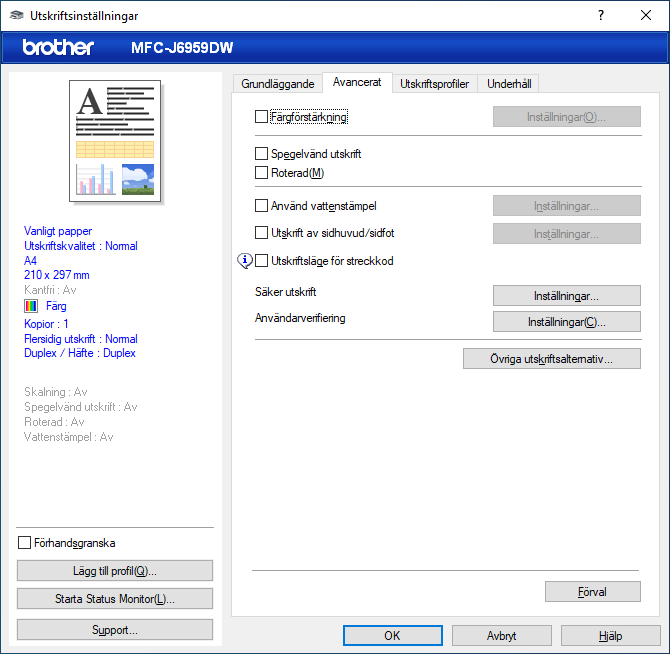Screen dimensions: 670x654
Task: Check Spegelvänd utskrift option
Action: tap(261, 153)
